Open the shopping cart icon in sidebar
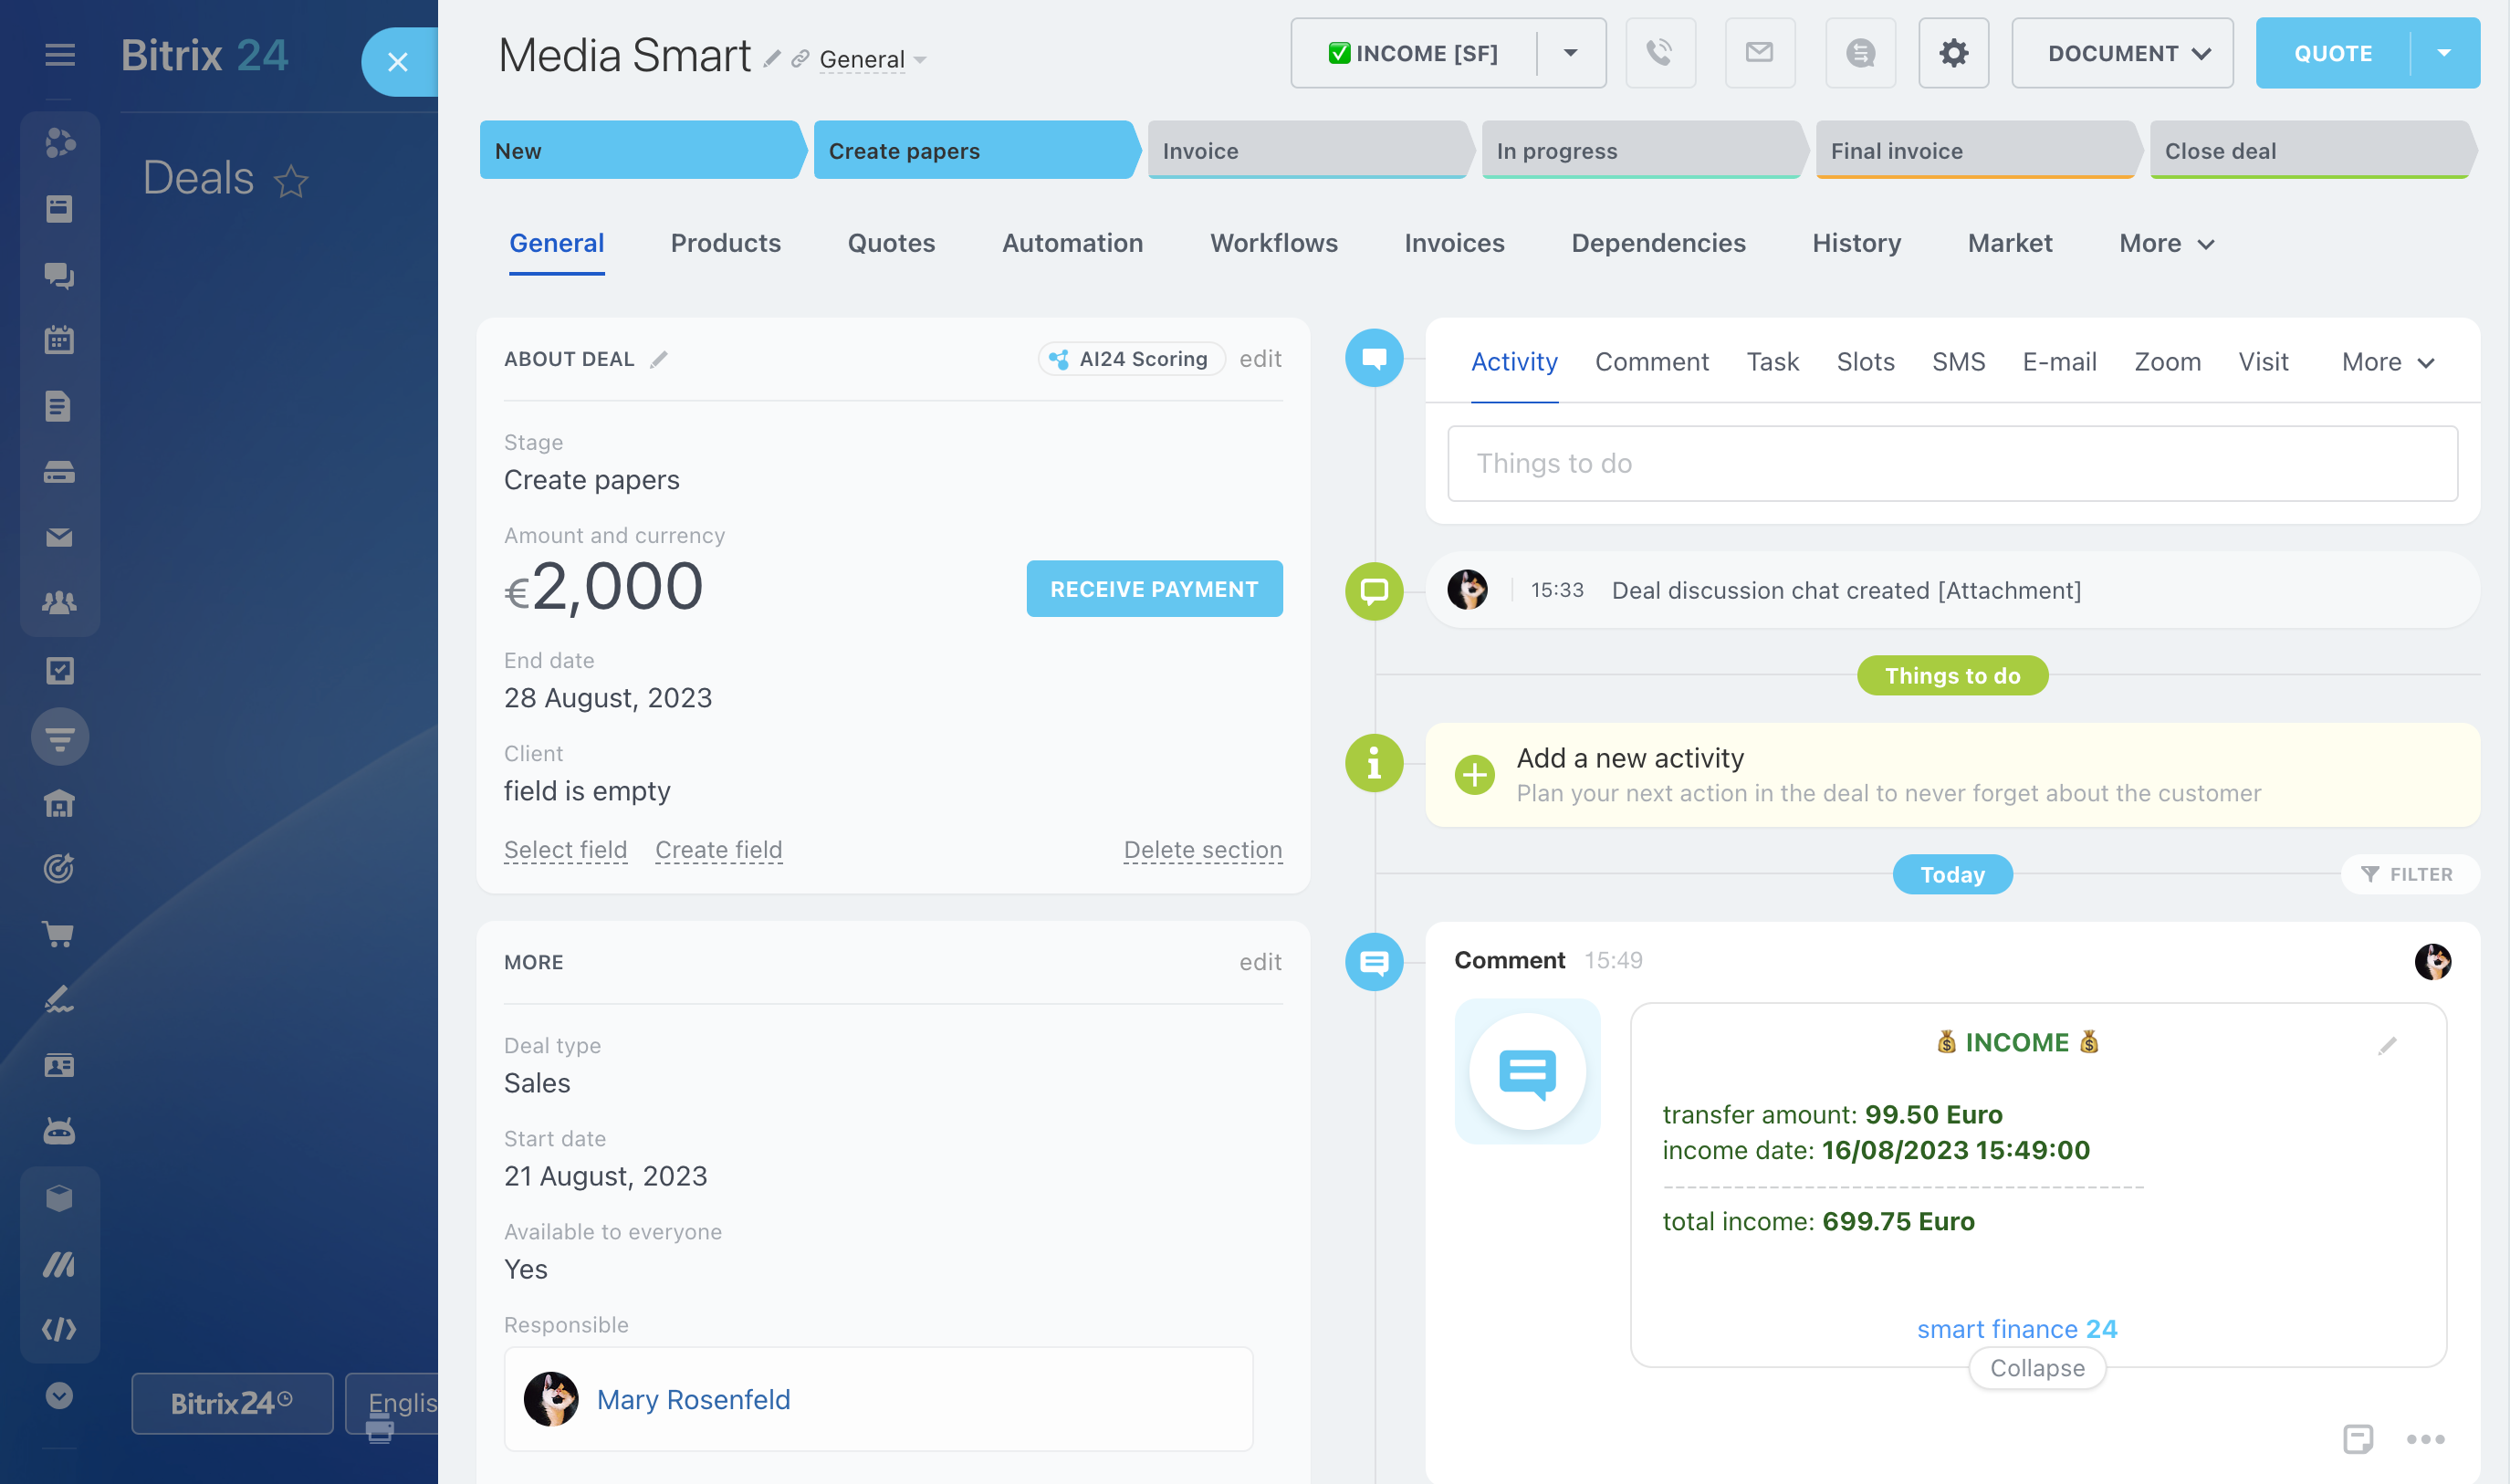This screenshot has width=2510, height=1484. [59, 934]
